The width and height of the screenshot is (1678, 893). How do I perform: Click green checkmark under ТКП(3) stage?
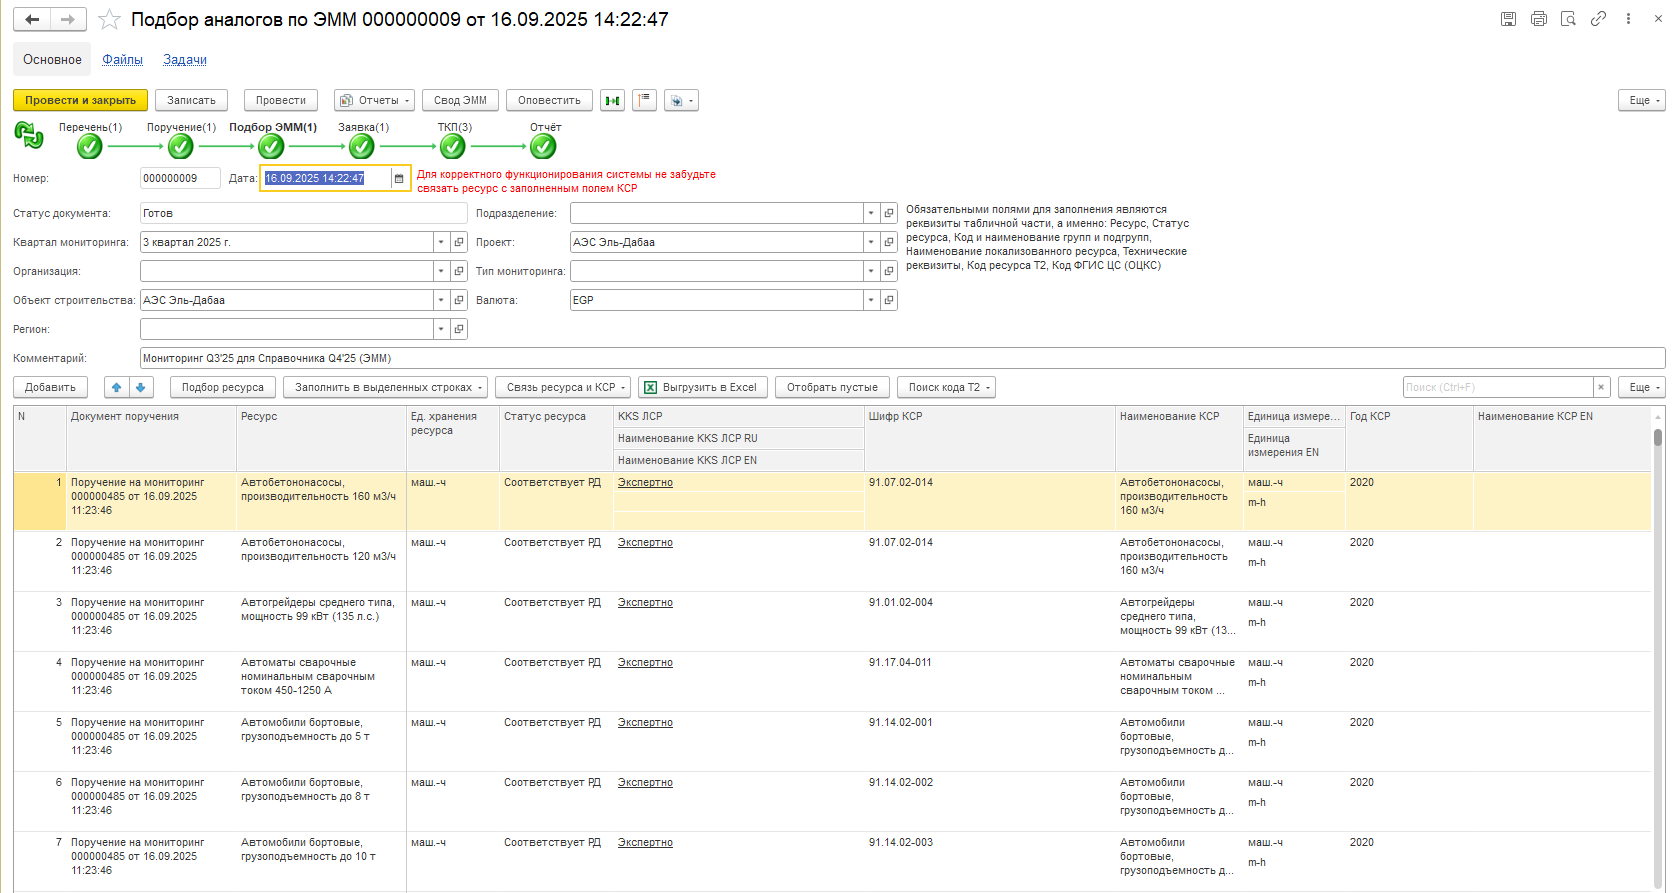click(453, 147)
